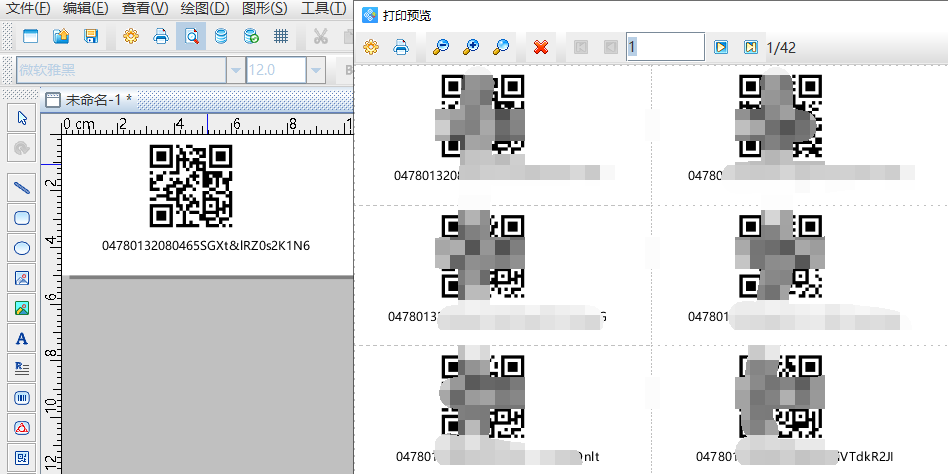Open the 编辑(E) menu

[x=85, y=8]
